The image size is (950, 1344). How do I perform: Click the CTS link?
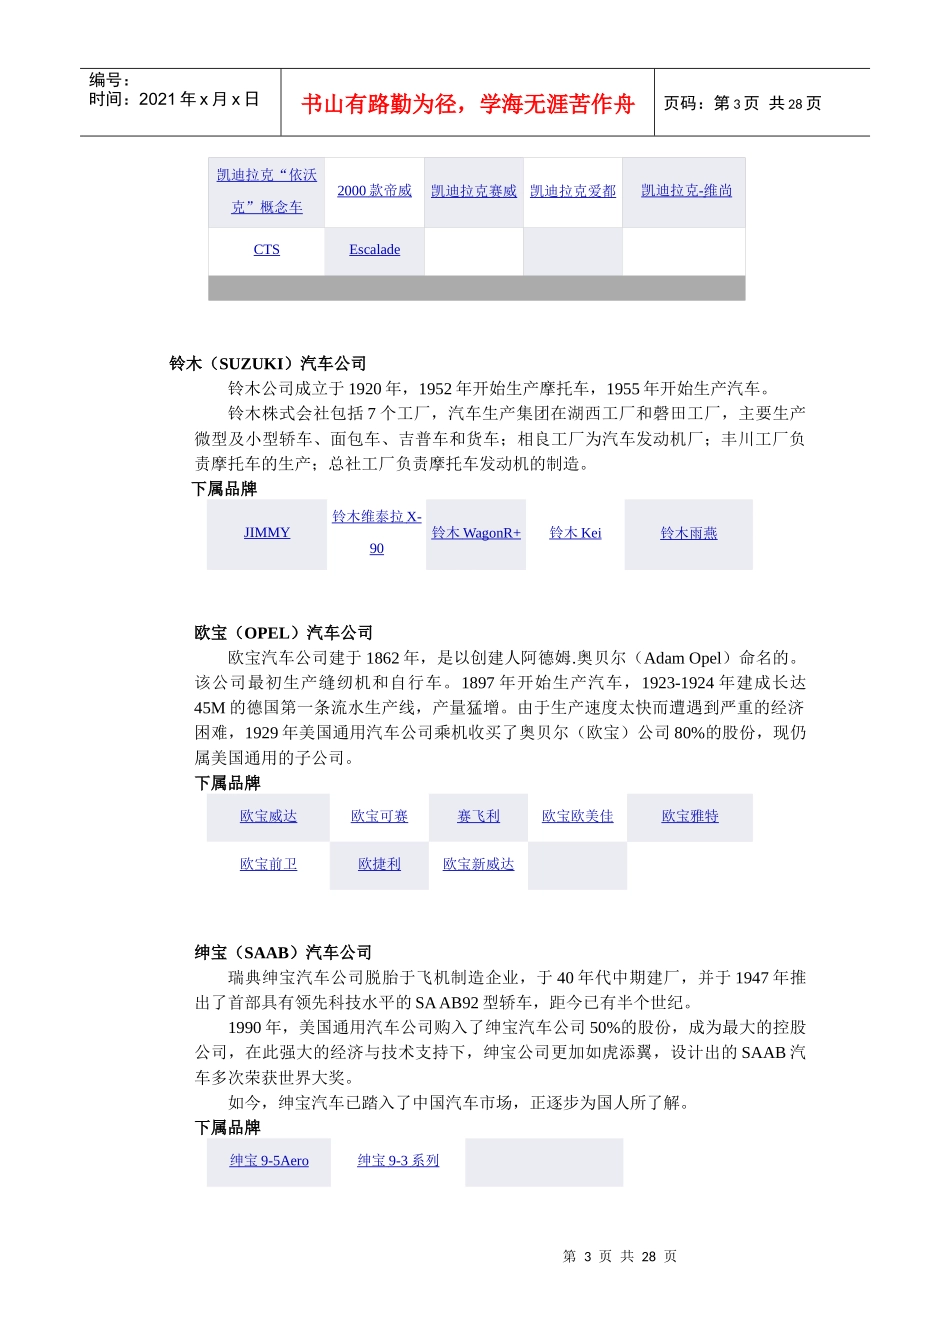[x=267, y=249]
